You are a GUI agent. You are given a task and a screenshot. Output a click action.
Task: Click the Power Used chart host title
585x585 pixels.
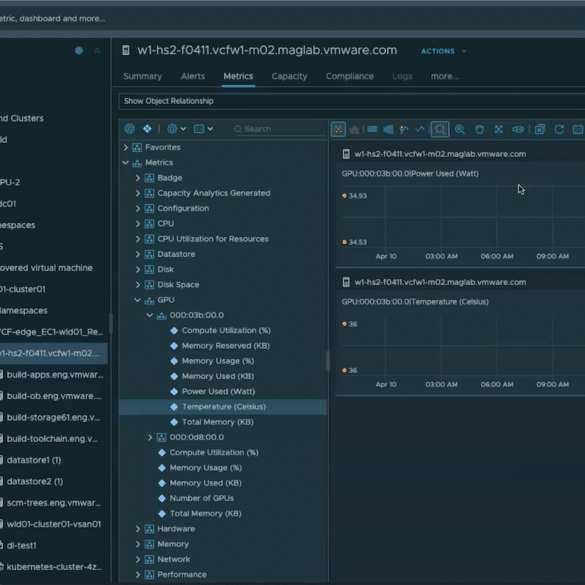(440, 154)
